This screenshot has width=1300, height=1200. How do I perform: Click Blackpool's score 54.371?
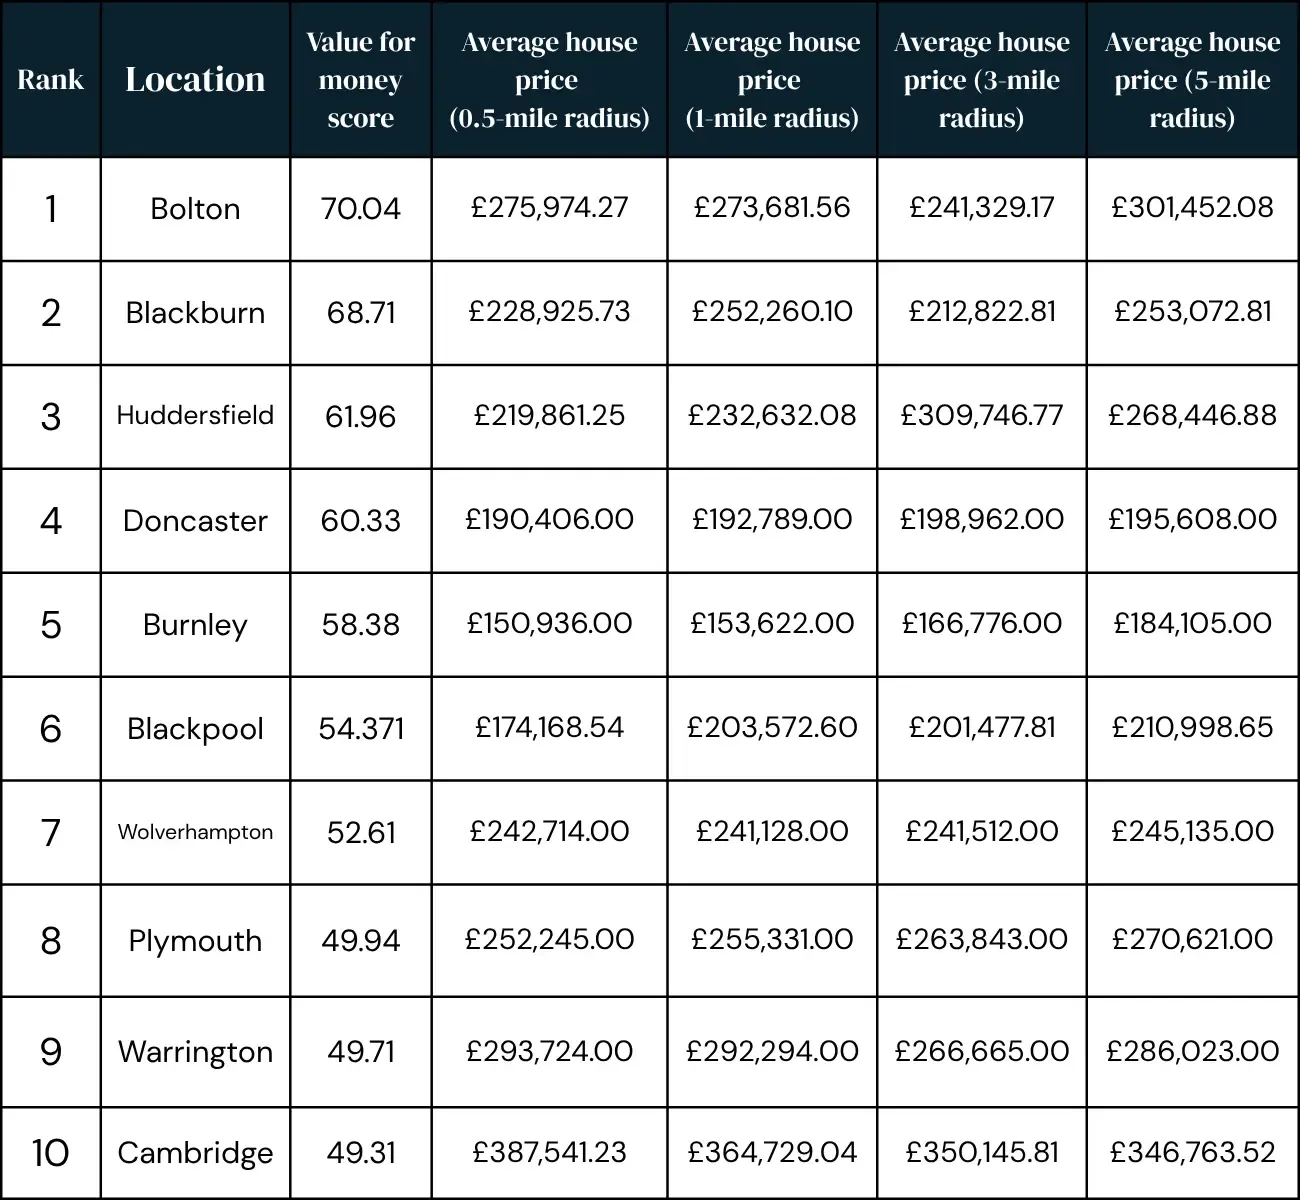coord(361,729)
